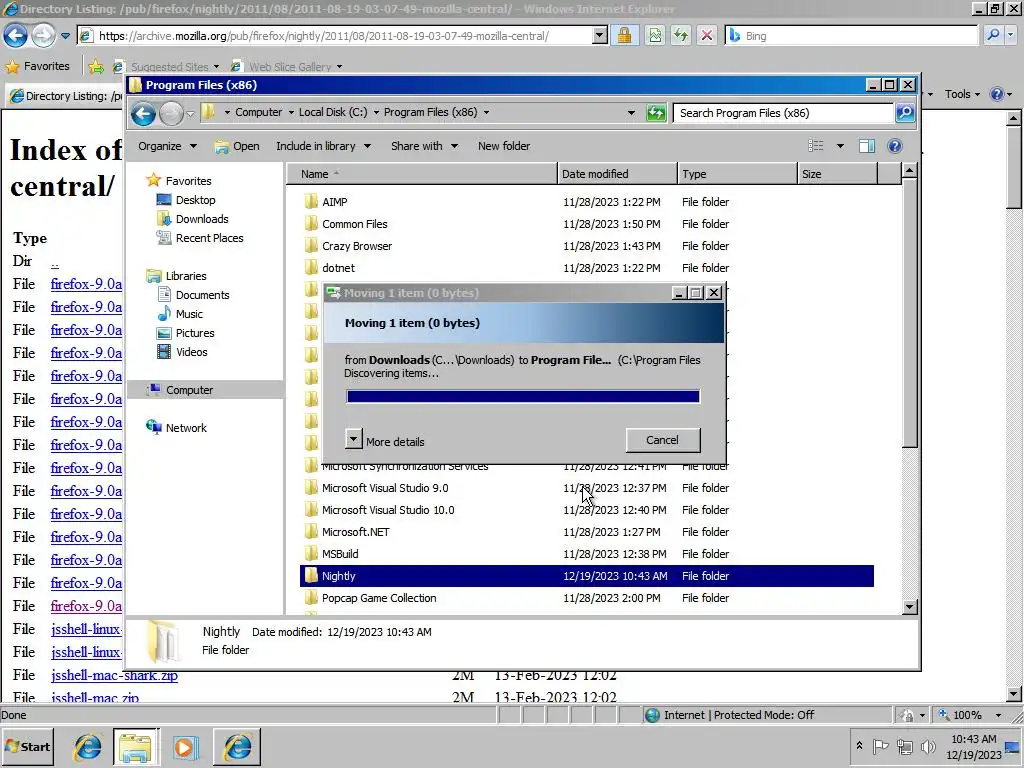Click the IE compatibility view icon
Viewport: 1024px width, 768px height.
[x=654, y=35]
